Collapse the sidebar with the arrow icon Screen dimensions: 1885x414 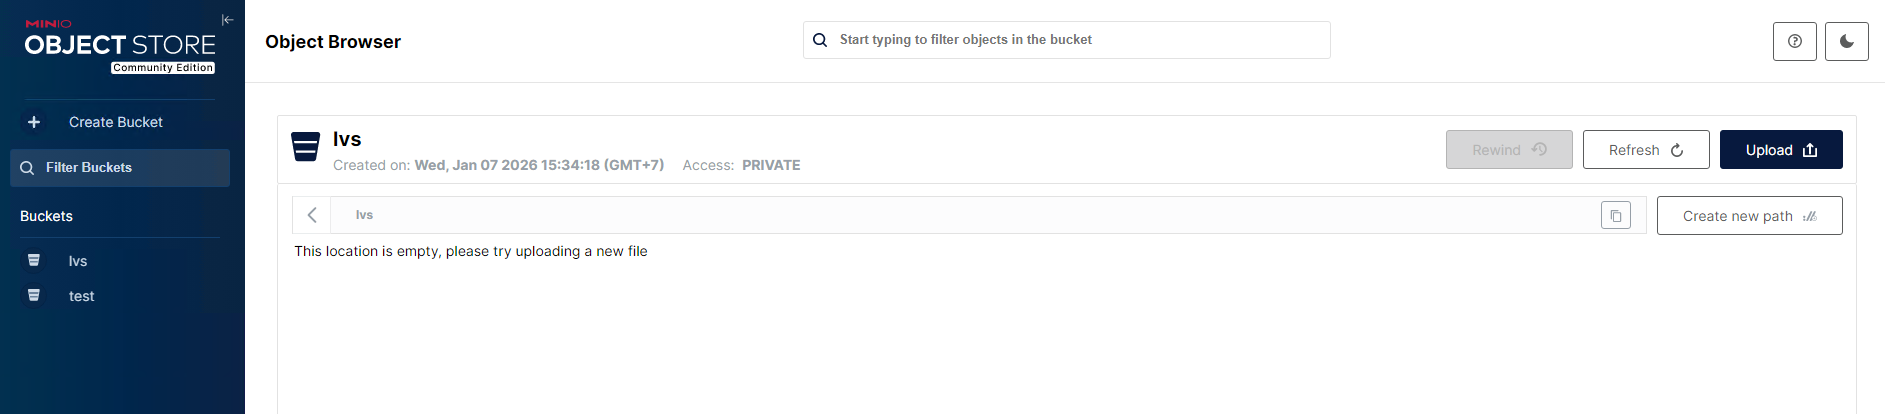pos(227,20)
